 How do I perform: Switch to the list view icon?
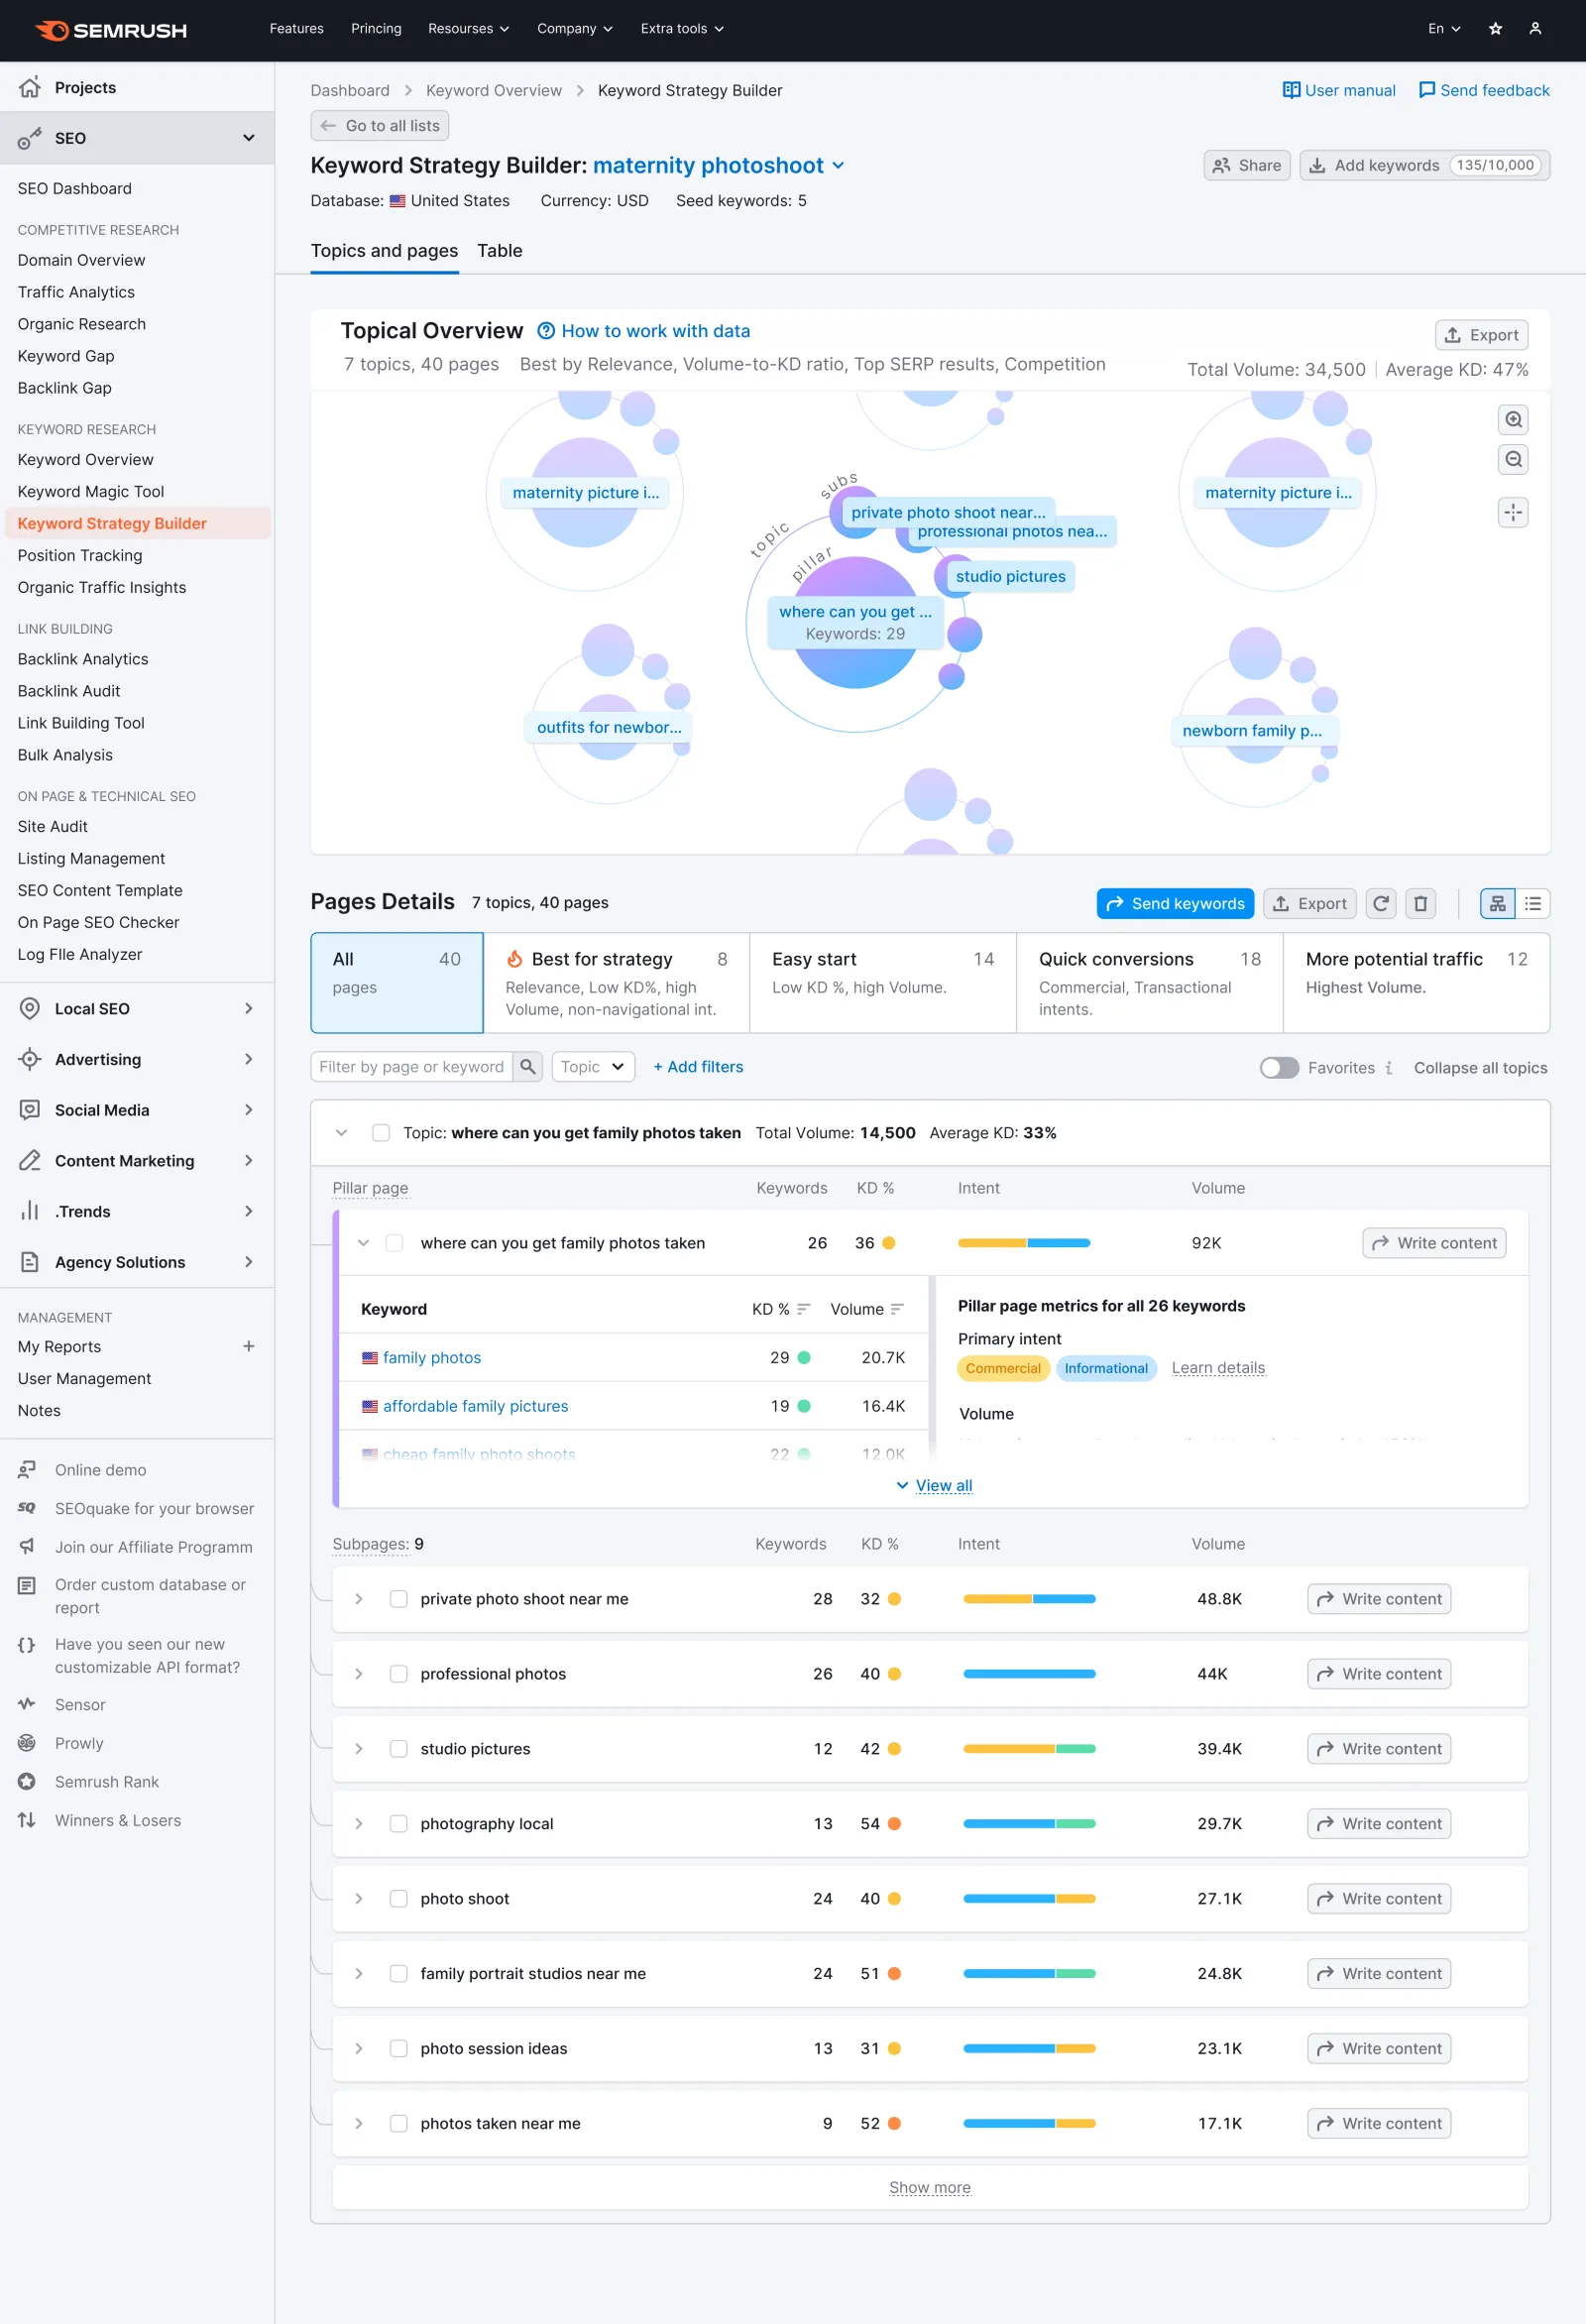tap(1532, 904)
